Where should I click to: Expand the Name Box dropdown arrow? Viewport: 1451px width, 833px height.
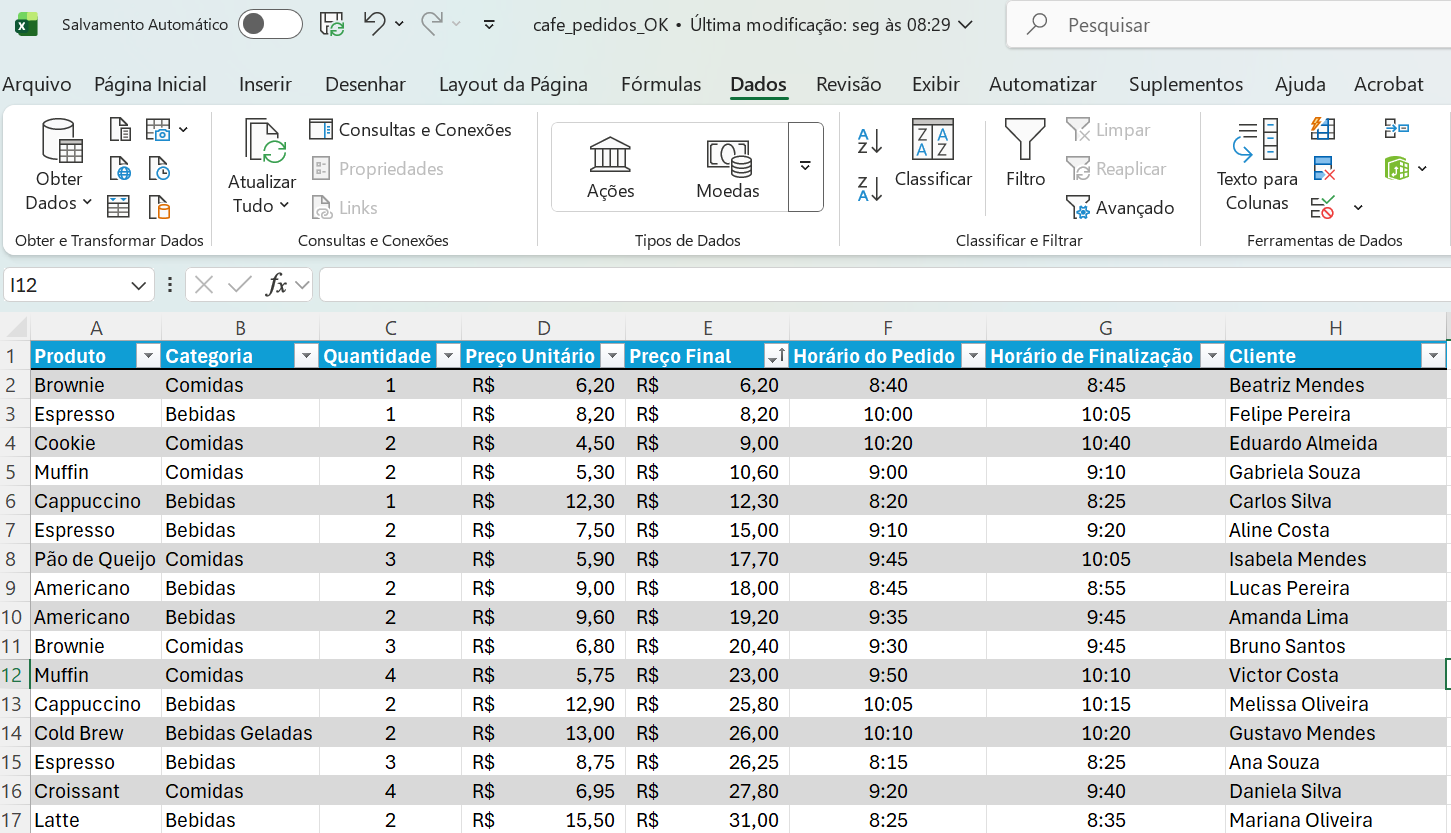138,286
